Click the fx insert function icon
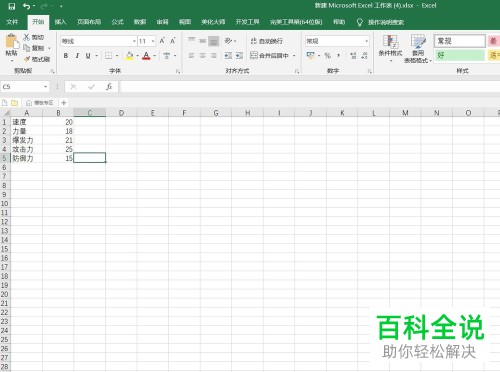This screenshot has height=372, width=500. (109, 87)
